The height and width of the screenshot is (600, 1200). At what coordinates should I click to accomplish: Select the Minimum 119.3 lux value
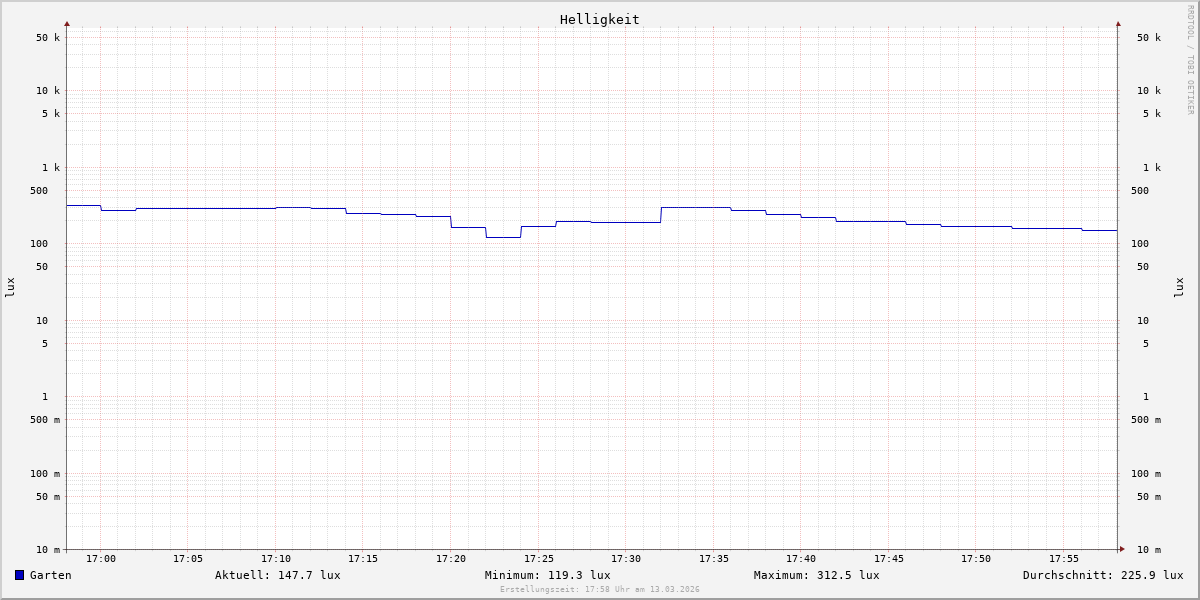click(x=547, y=575)
